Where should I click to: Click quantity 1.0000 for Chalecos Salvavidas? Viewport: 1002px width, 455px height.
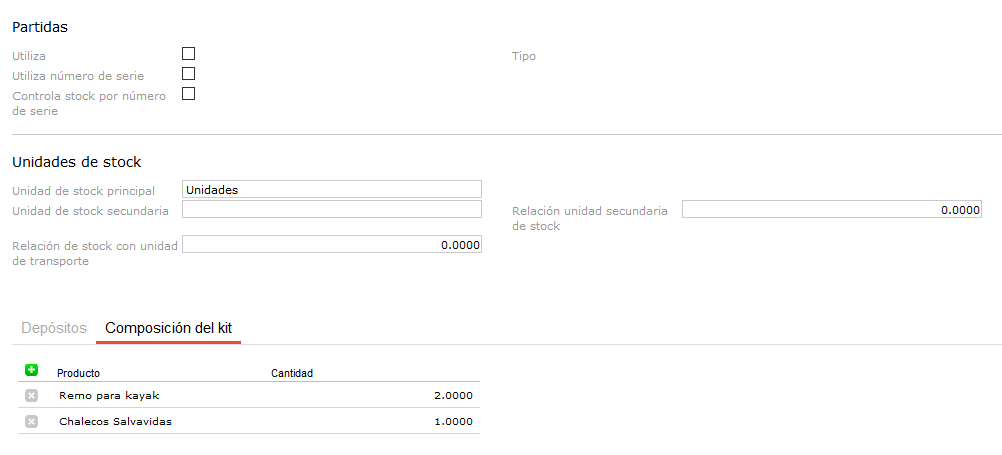pyautogui.click(x=453, y=422)
